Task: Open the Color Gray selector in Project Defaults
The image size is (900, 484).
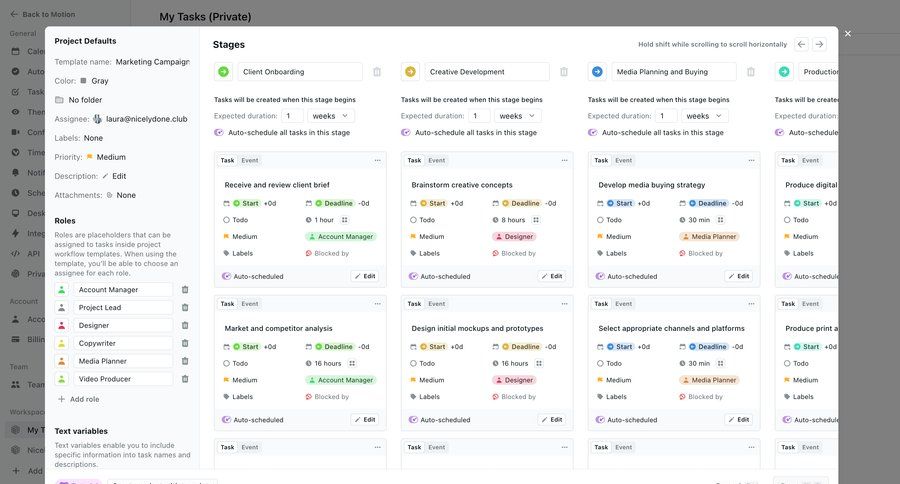Action: point(94,81)
